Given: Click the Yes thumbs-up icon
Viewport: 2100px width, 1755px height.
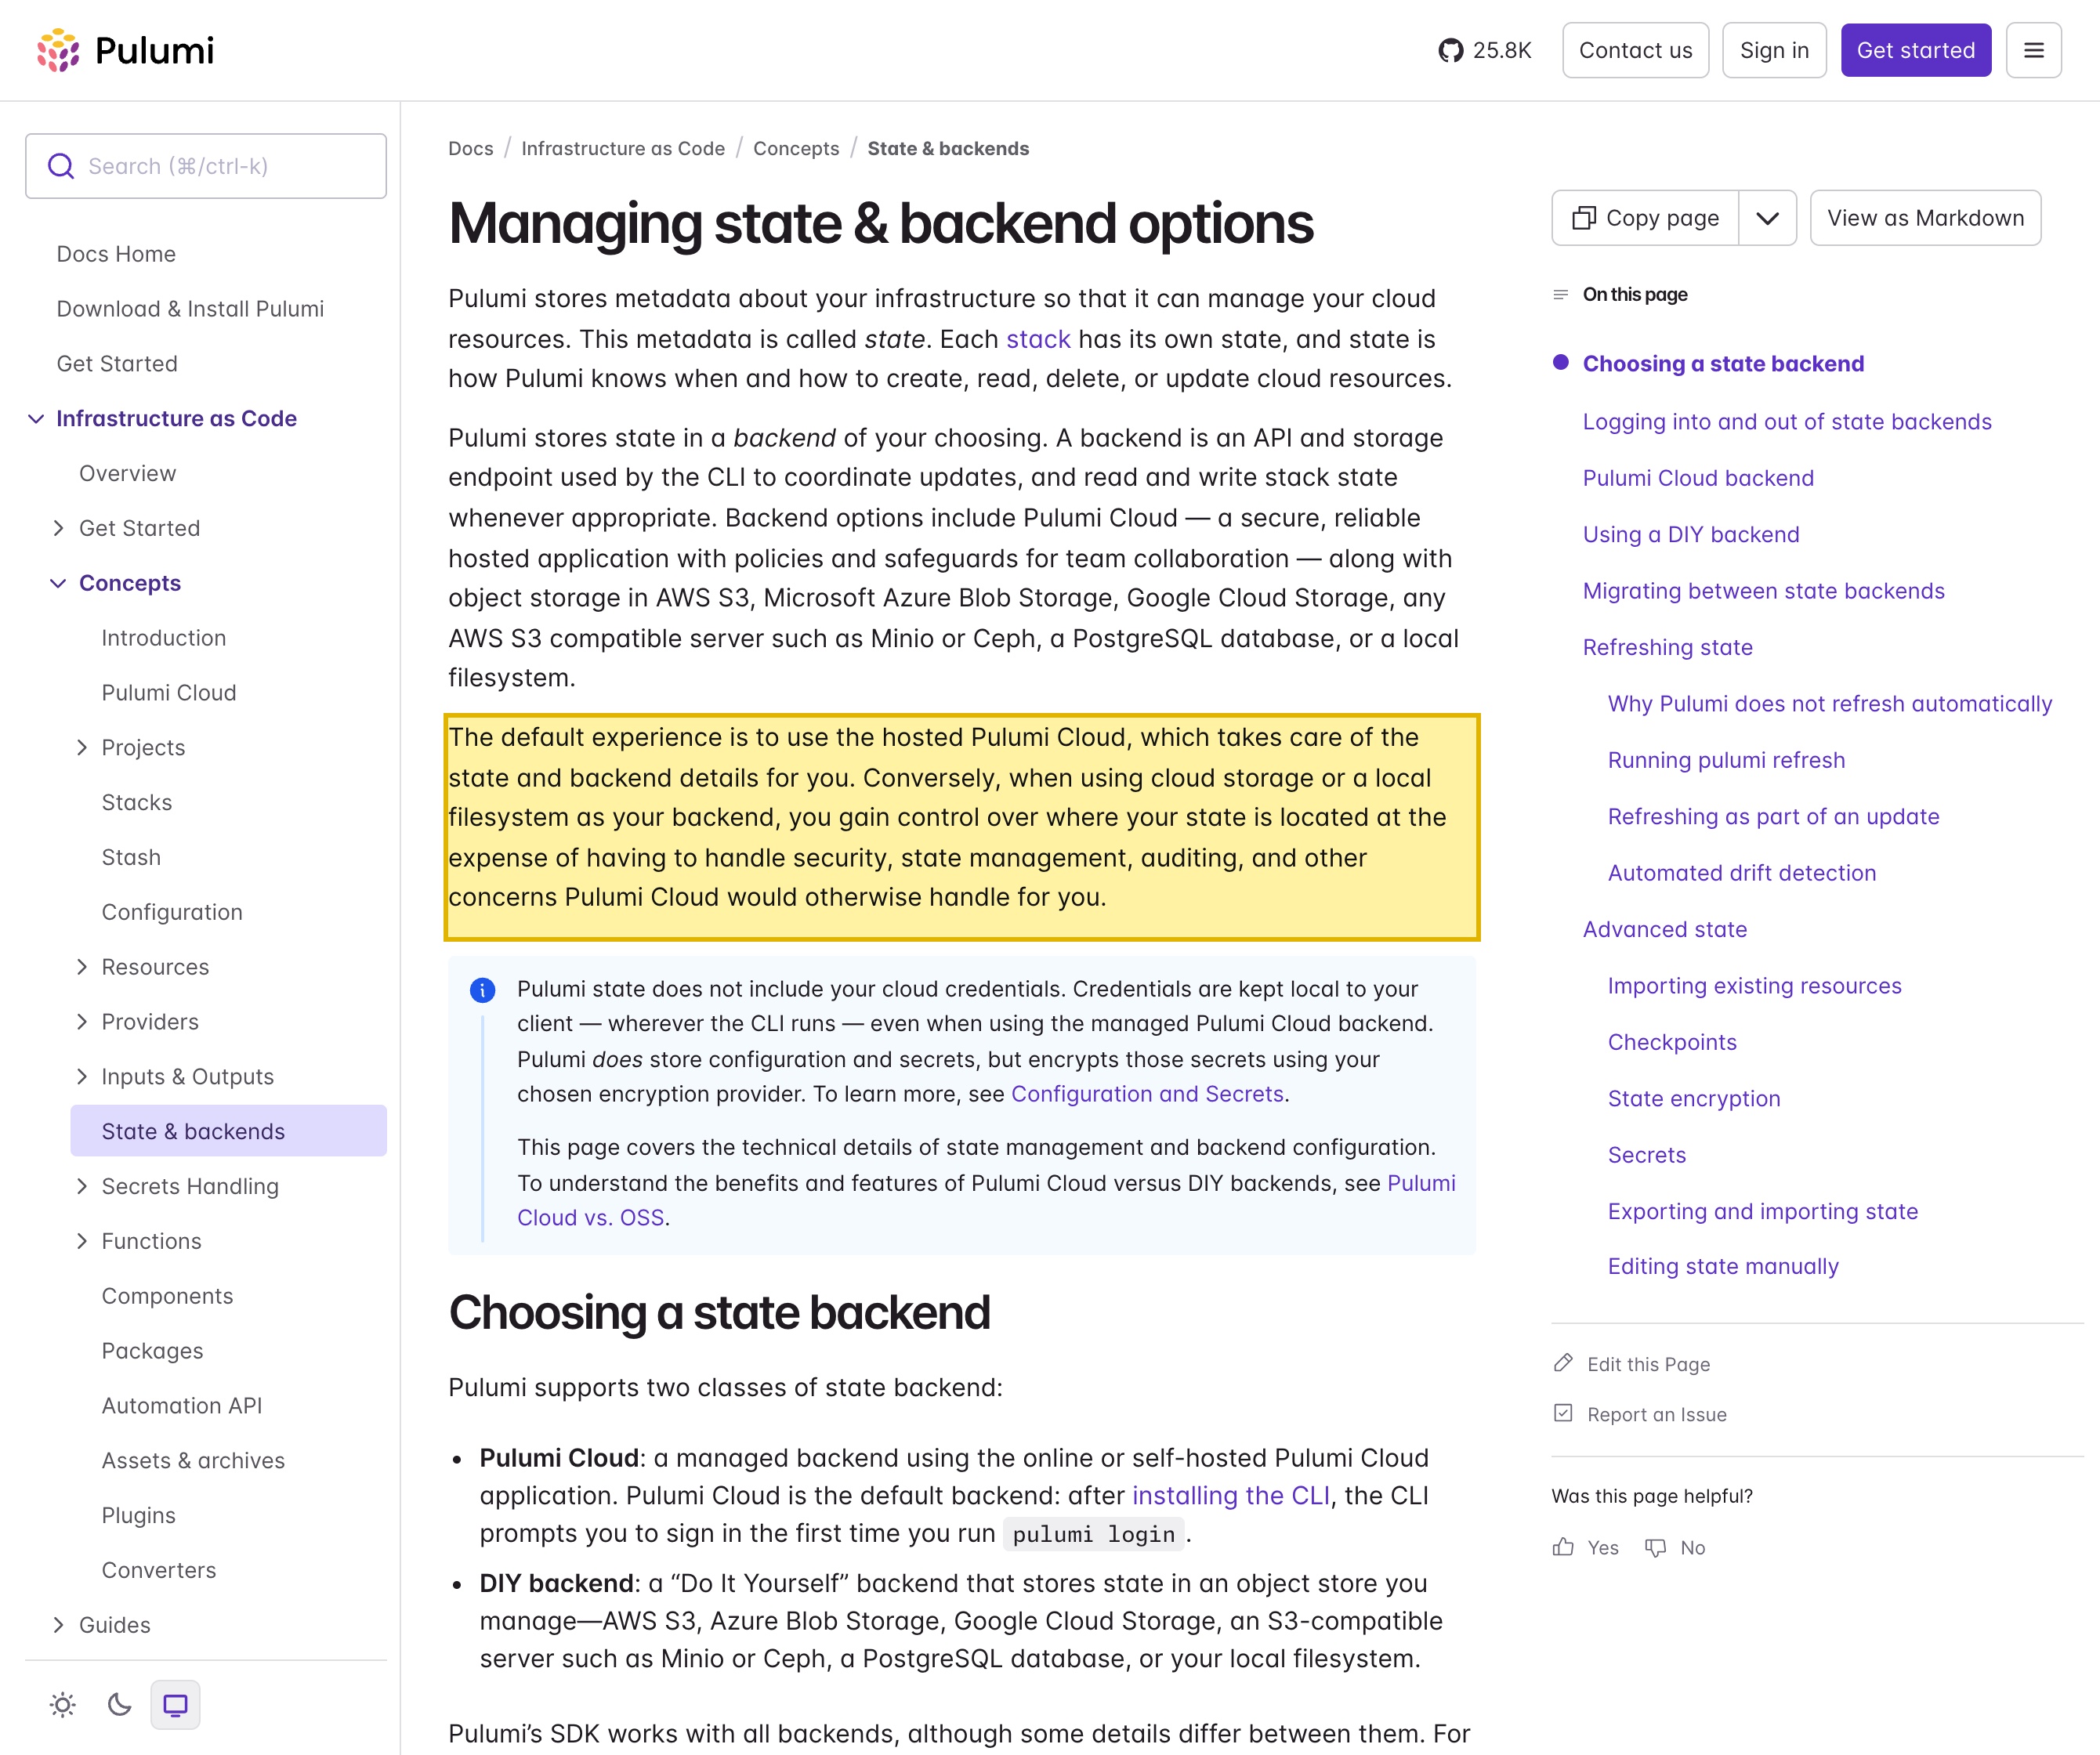Looking at the screenshot, I should (1563, 1547).
